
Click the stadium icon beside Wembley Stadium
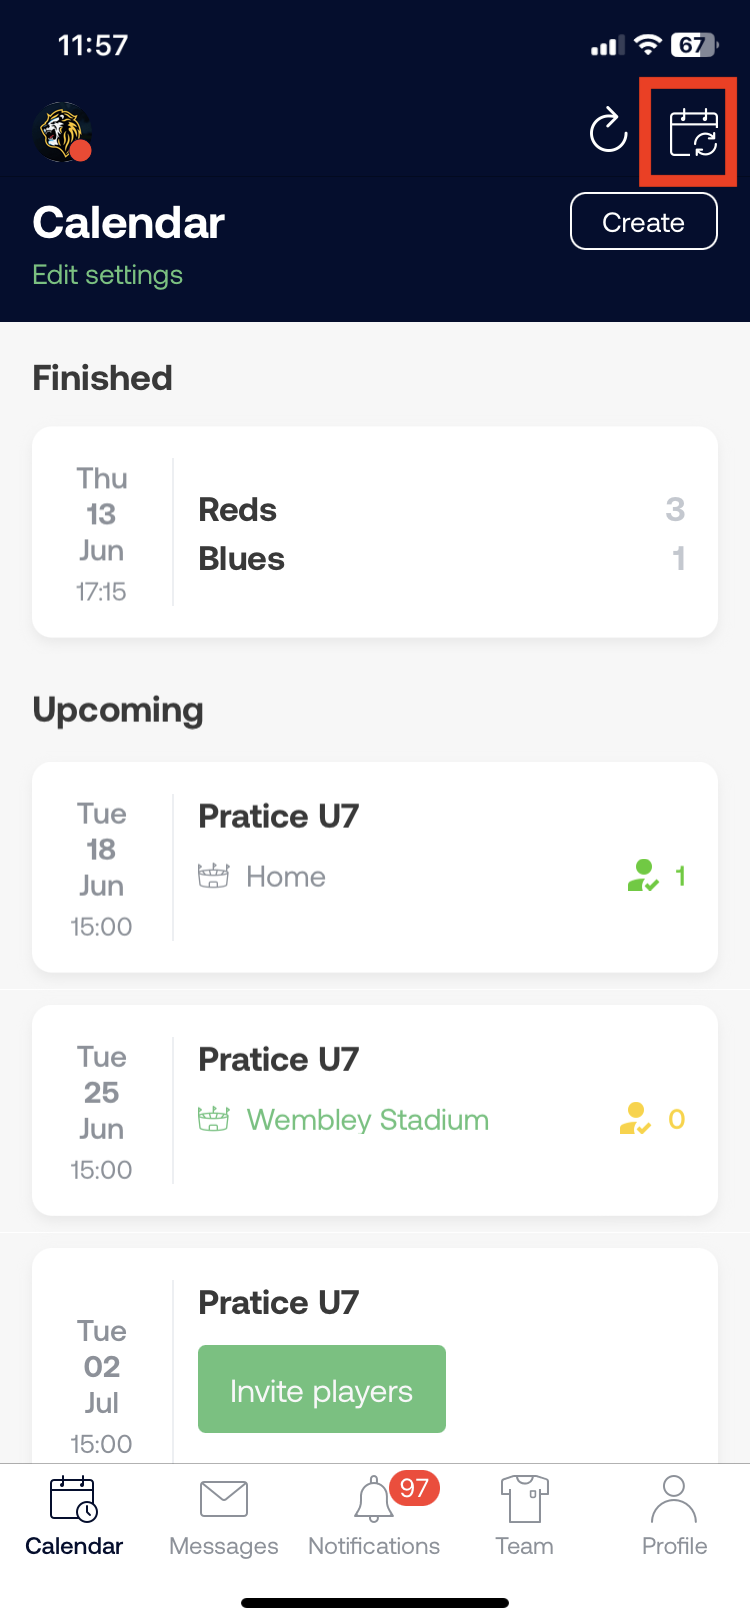213,1119
